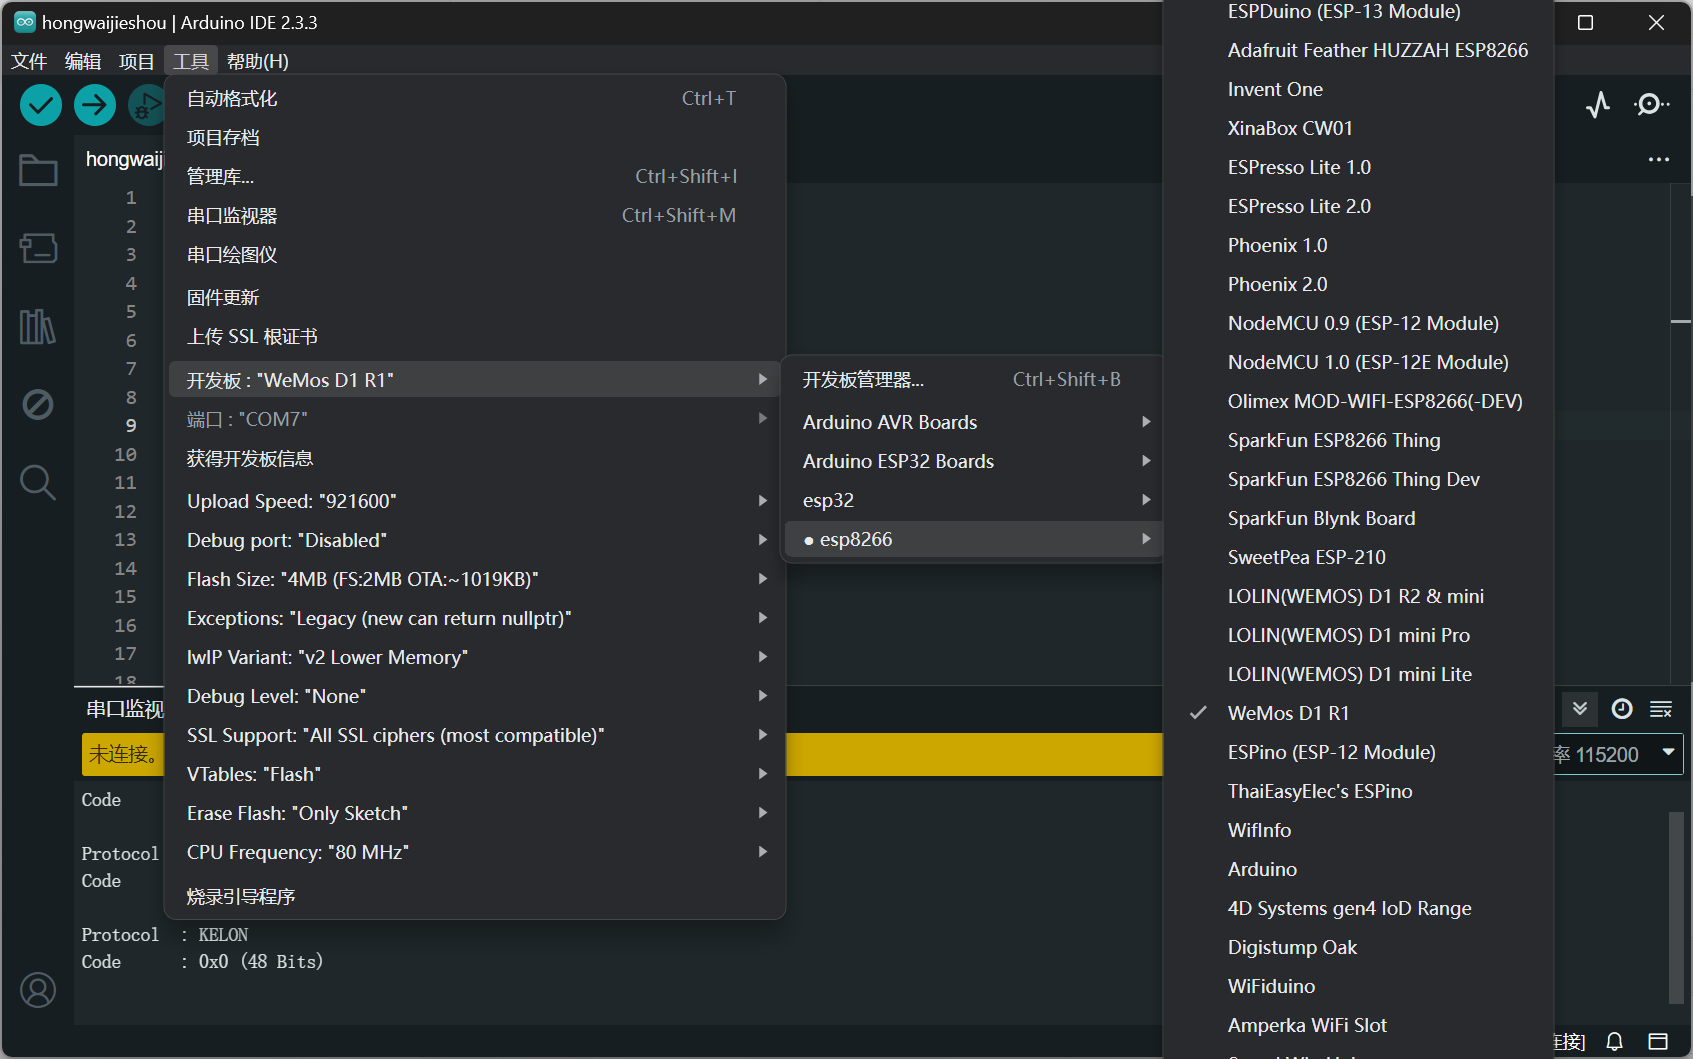The width and height of the screenshot is (1693, 1059).
Task: Select ESPino (ESP-12 Module) board
Action: coord(1358,752)
